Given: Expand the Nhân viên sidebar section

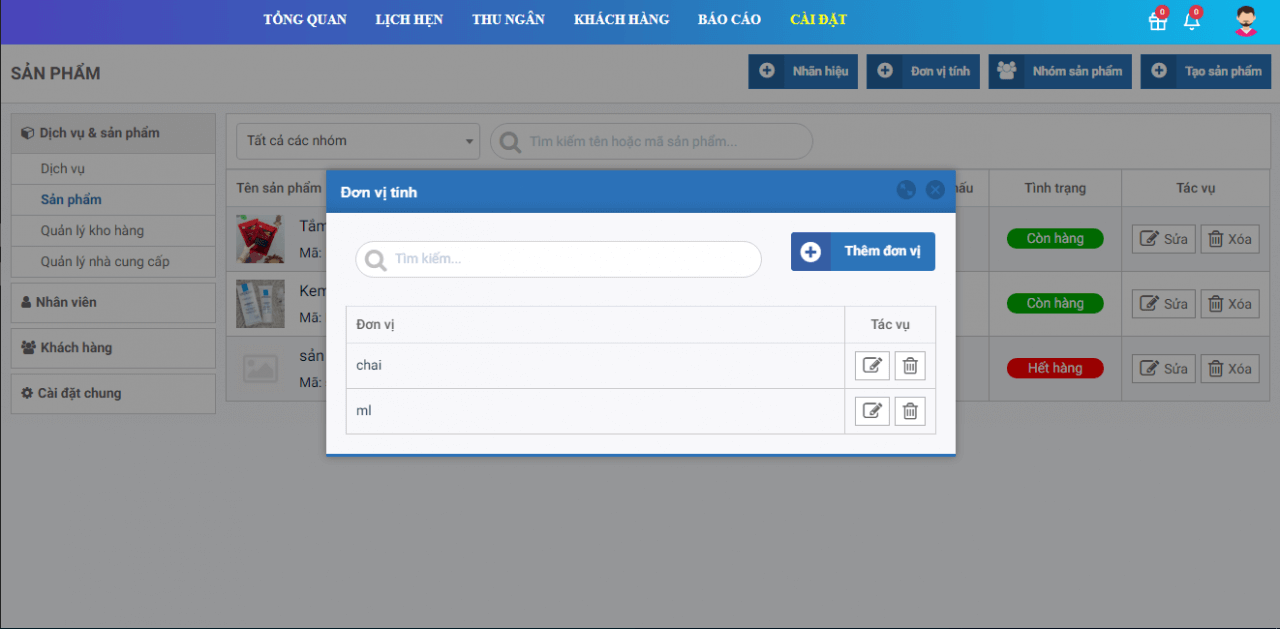Looking at the screenshot, I should point(113,302).
